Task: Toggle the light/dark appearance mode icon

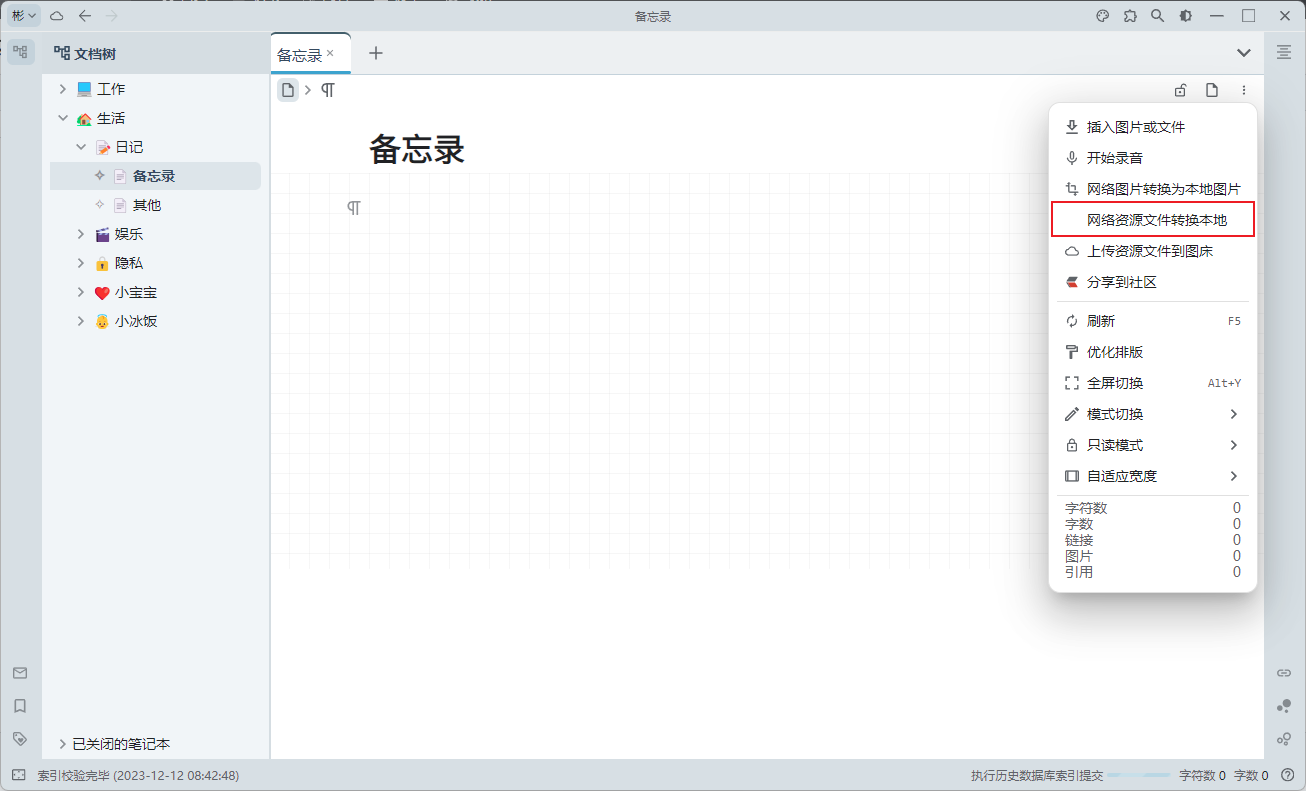Action: coord(1185,16)
